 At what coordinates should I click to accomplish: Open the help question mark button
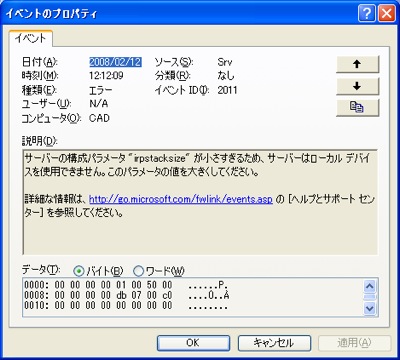367,14
